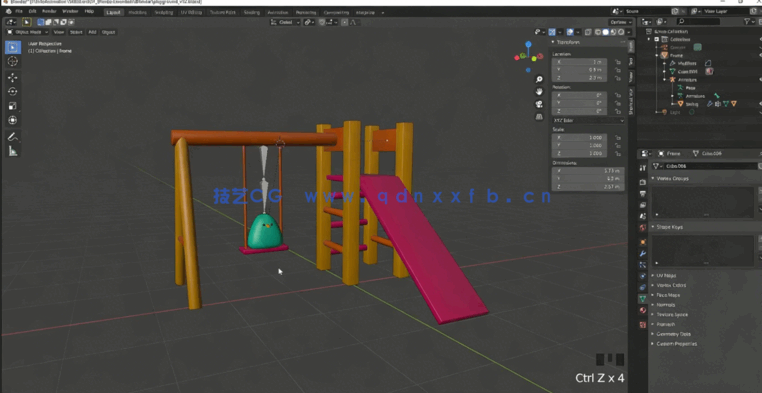The height and width of the screenshot is (393, 762).
Task: Open the View Layer properties tab icon
Action: pyautogui.click(x=643, y=205)
